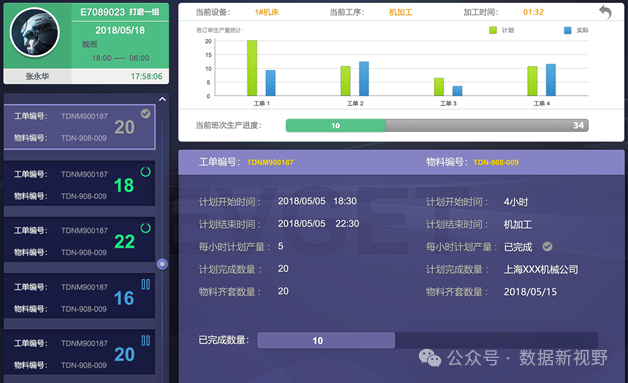Click the processing time 01:32
This screenshot has height=383, width=628.
[x=533, y=12]
